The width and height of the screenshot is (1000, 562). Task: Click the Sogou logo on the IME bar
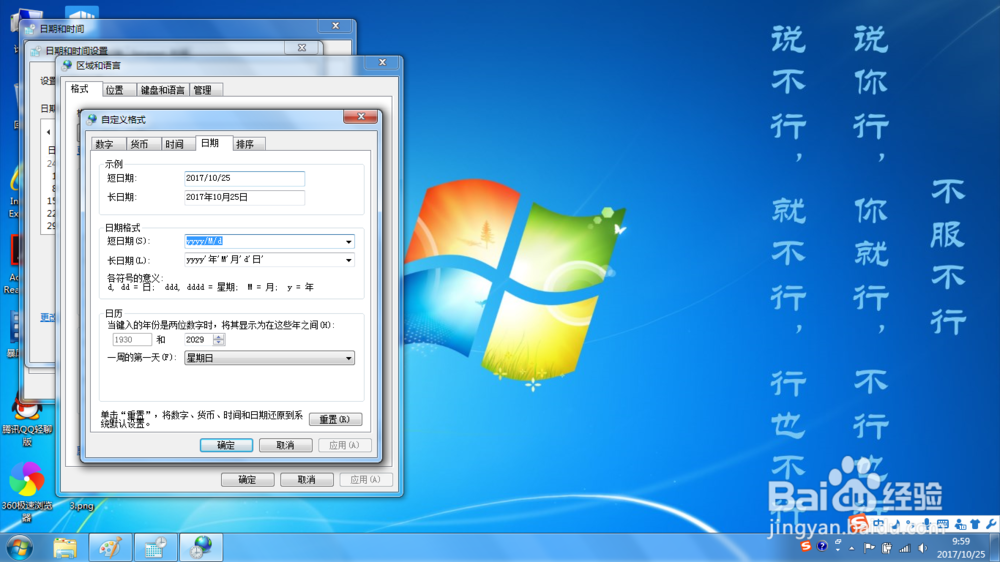click(x=858, y=524)
